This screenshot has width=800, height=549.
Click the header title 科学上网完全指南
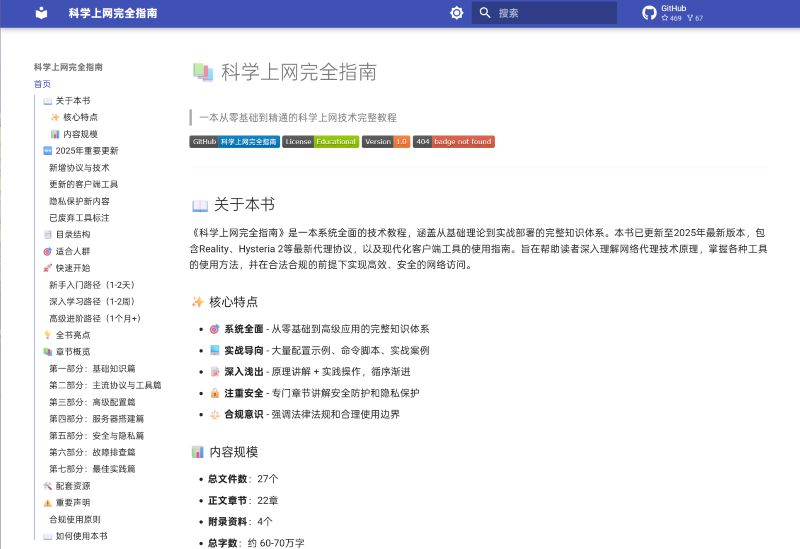point(113,13)
